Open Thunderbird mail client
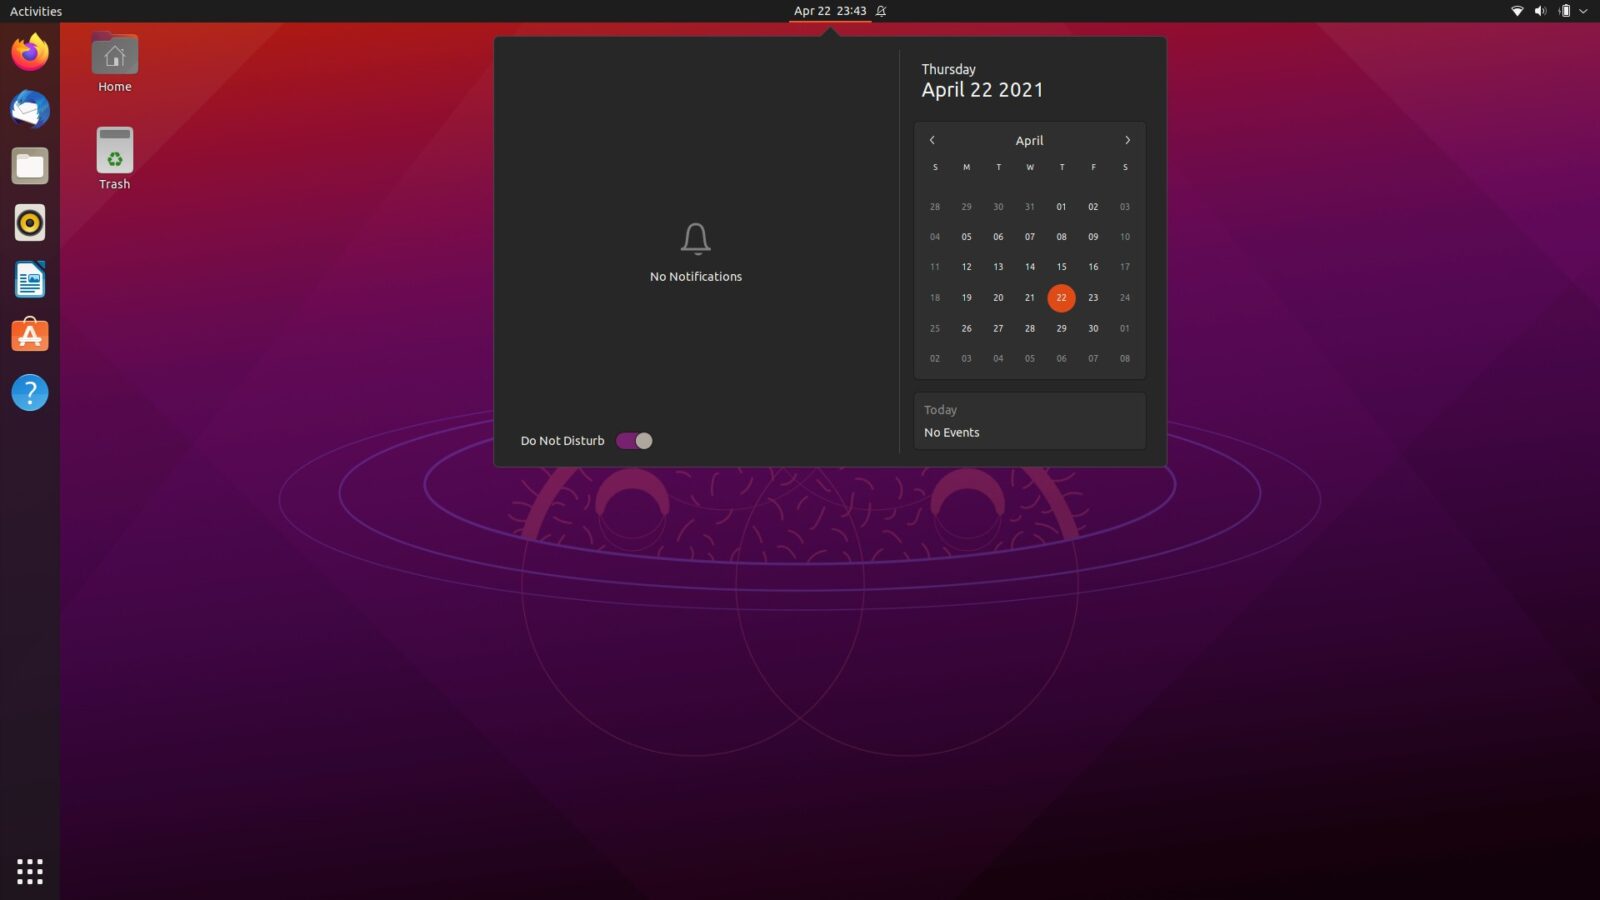Screen dimensions: 1600x900 point(29,110)
